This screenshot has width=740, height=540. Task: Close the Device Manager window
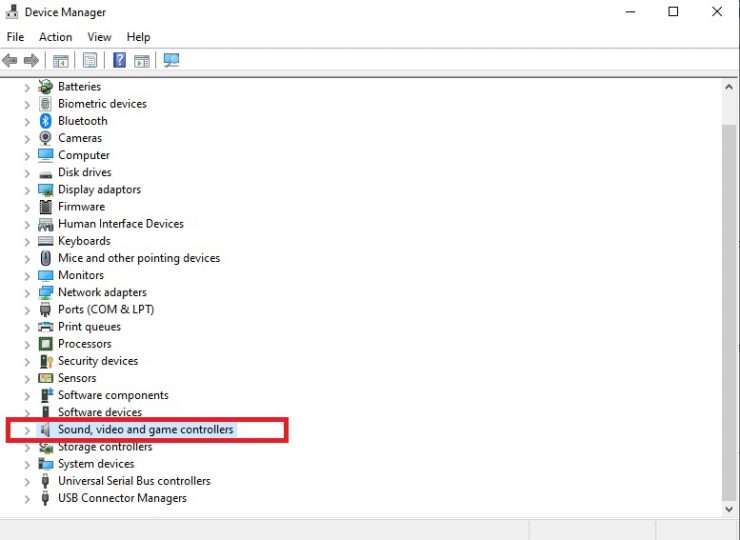pyautogui.click(x=717, y=11)
